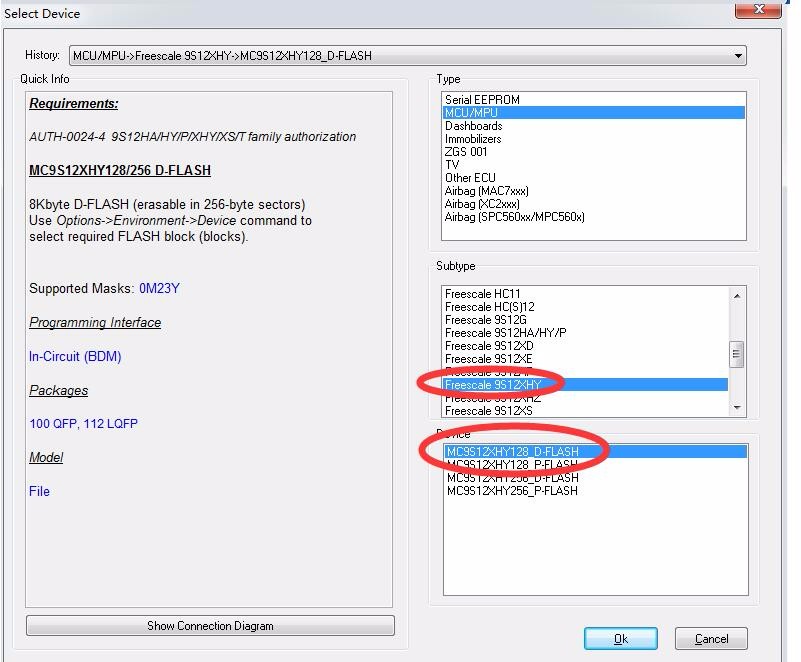Image resolution: width=801 pixels, height=662 pixels.
Task: Click In-Circuit (BDM) interface text
Action: (75, 356)
